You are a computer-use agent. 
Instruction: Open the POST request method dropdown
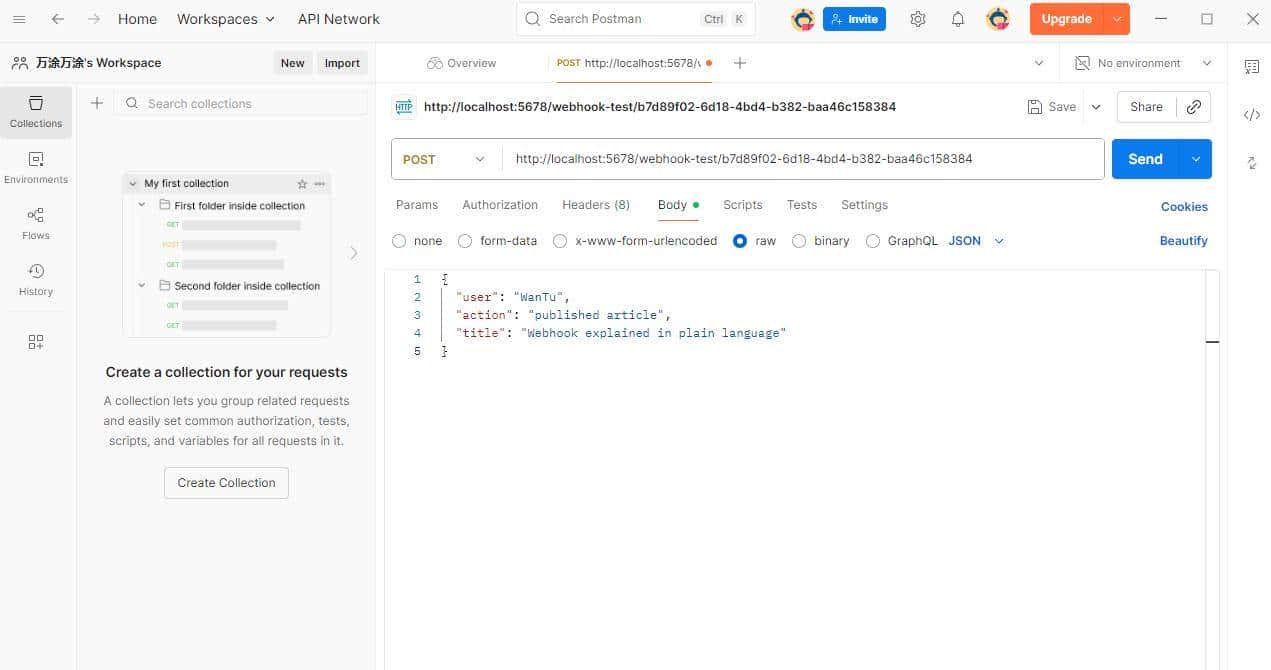click(x=444, y=158)
